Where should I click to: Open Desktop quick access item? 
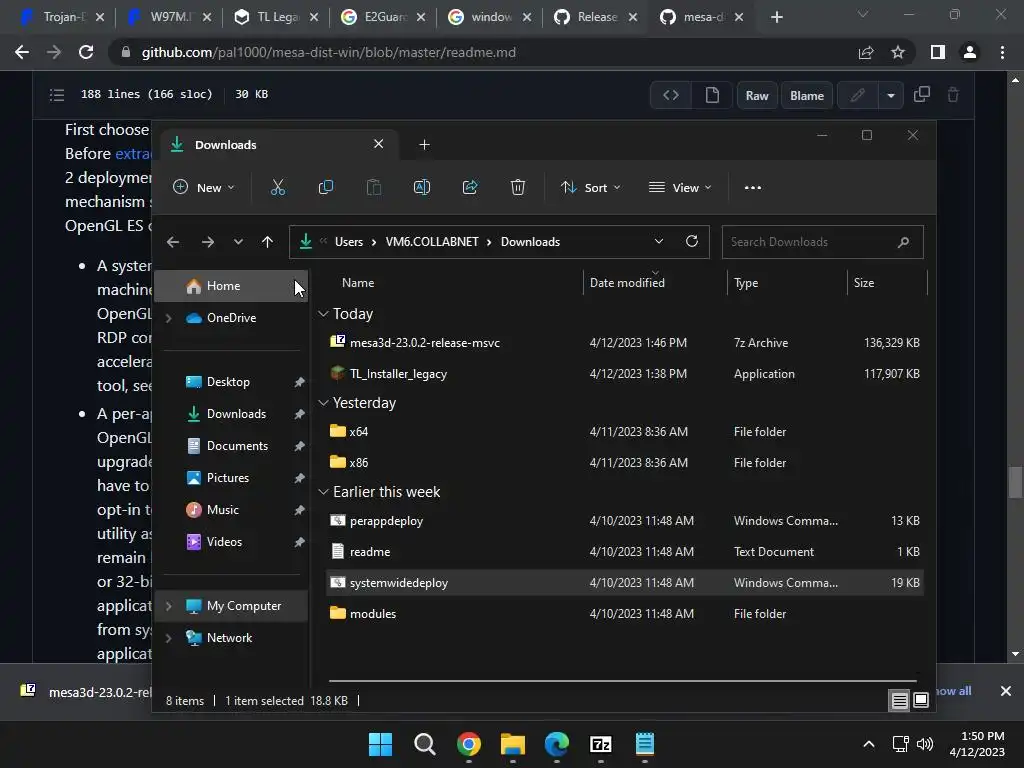tap(231, 382)
